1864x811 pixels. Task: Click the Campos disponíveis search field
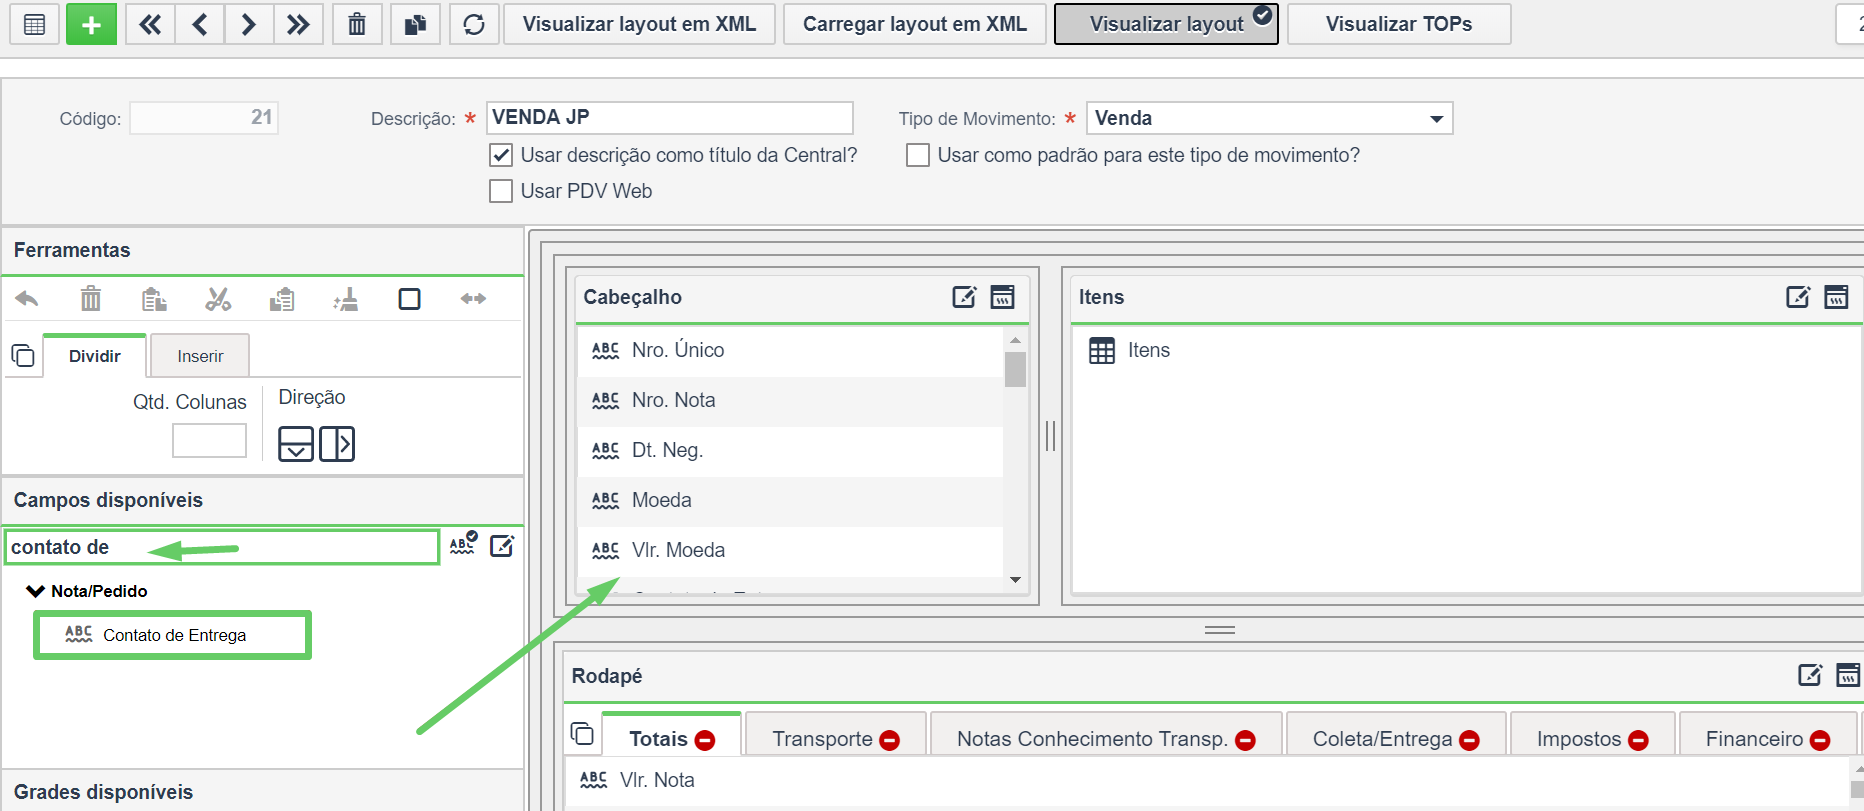222,547
